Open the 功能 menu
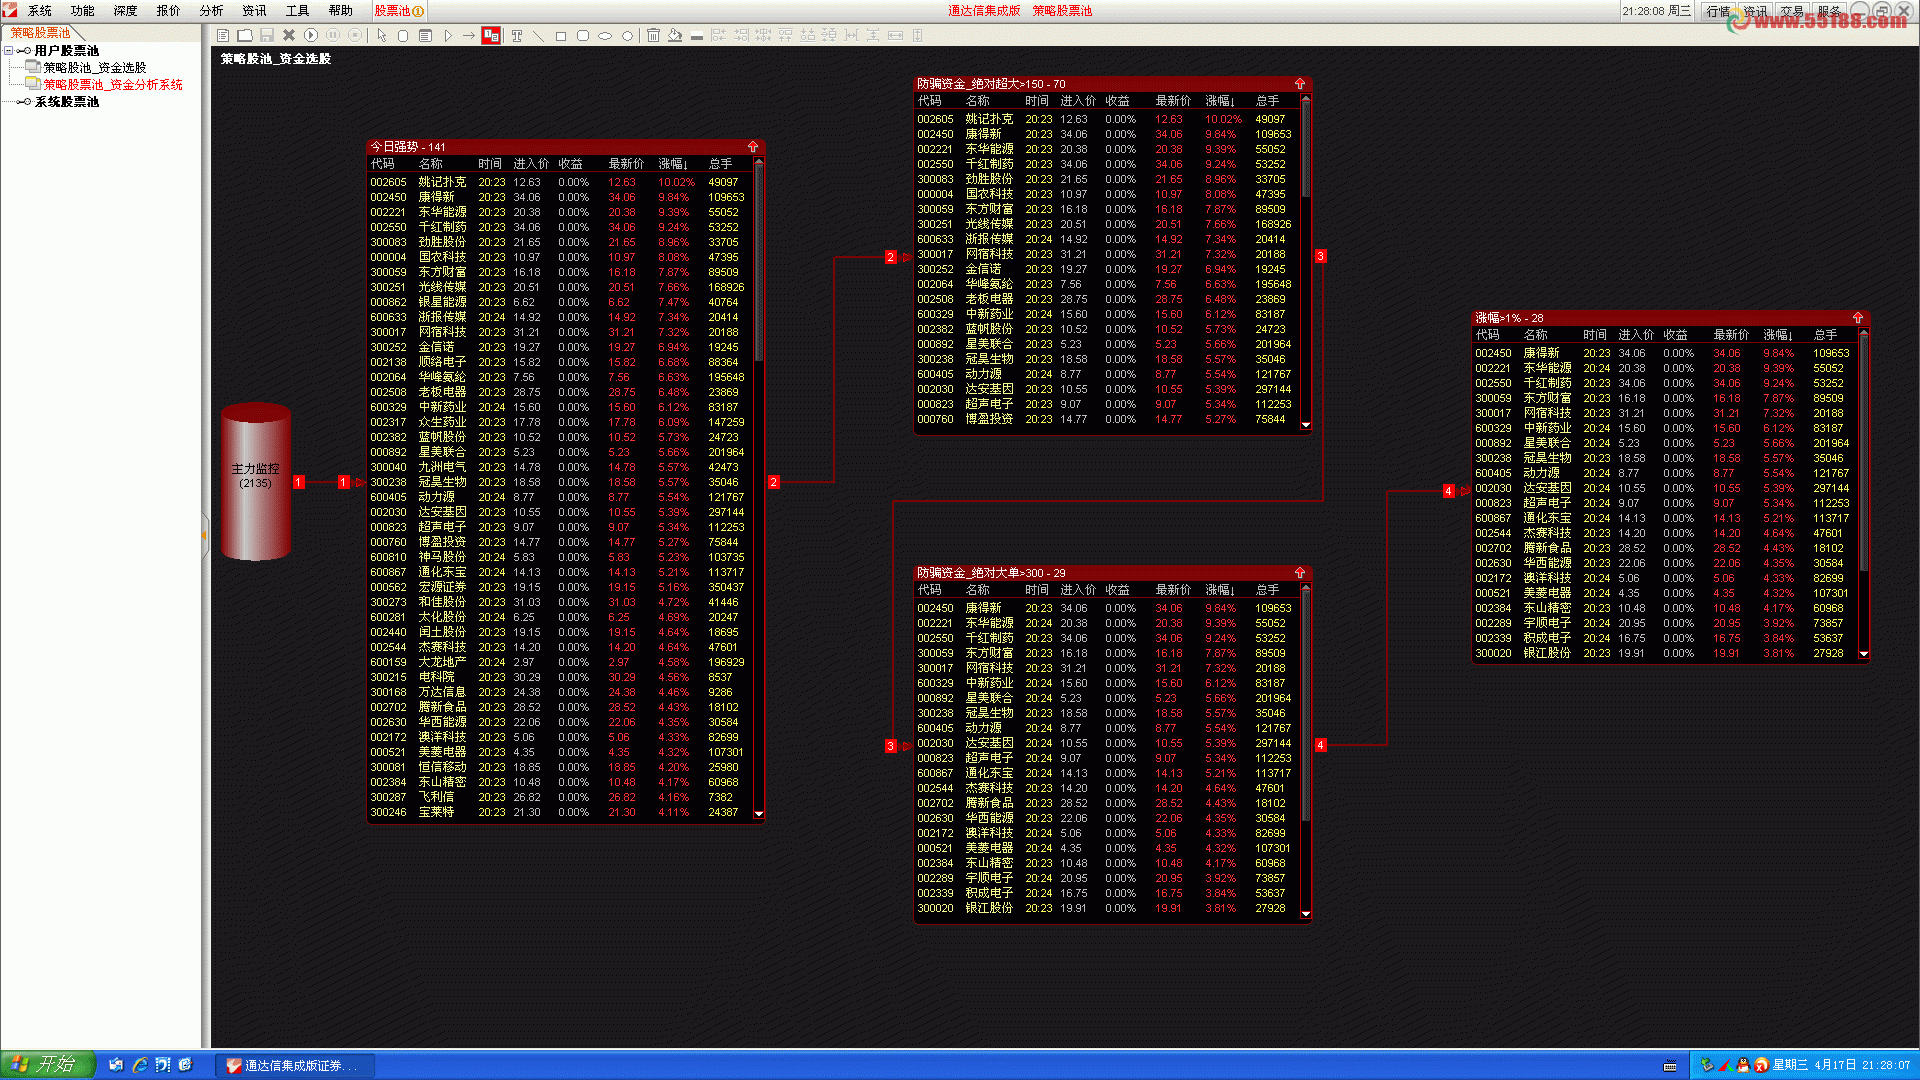Viewport: 1920px width, 1080px height. (83, 11)
